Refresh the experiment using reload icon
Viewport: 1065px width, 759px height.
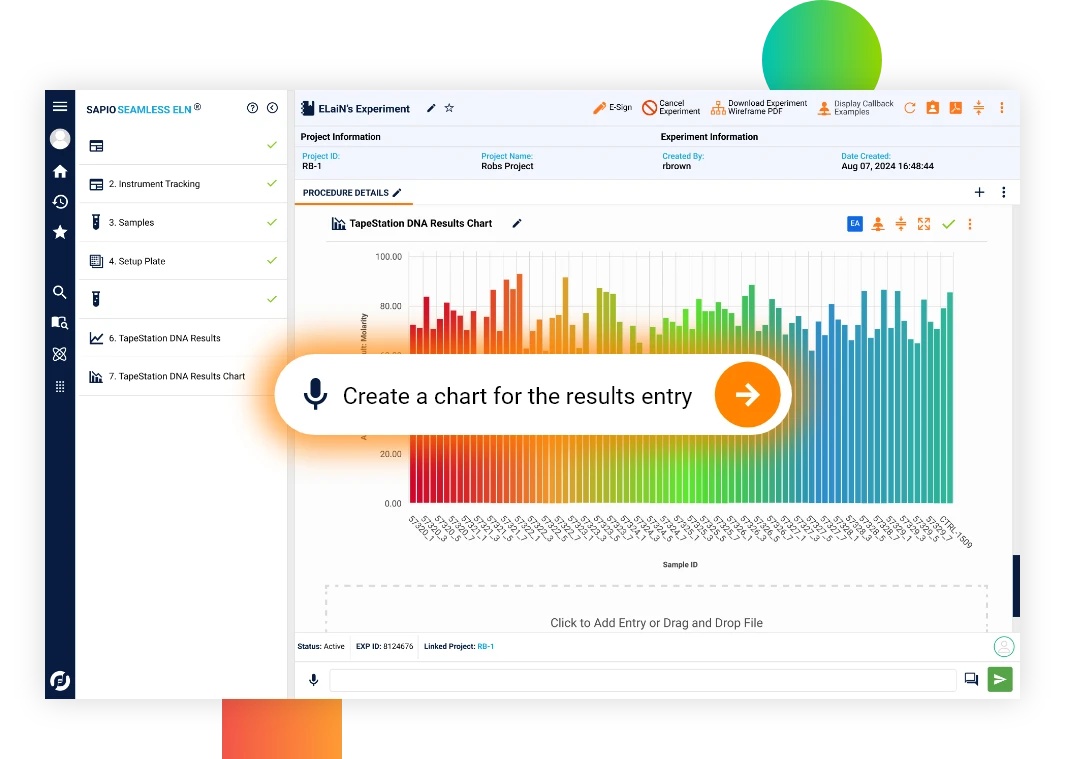pyautogui.click(x=910, y=108)
